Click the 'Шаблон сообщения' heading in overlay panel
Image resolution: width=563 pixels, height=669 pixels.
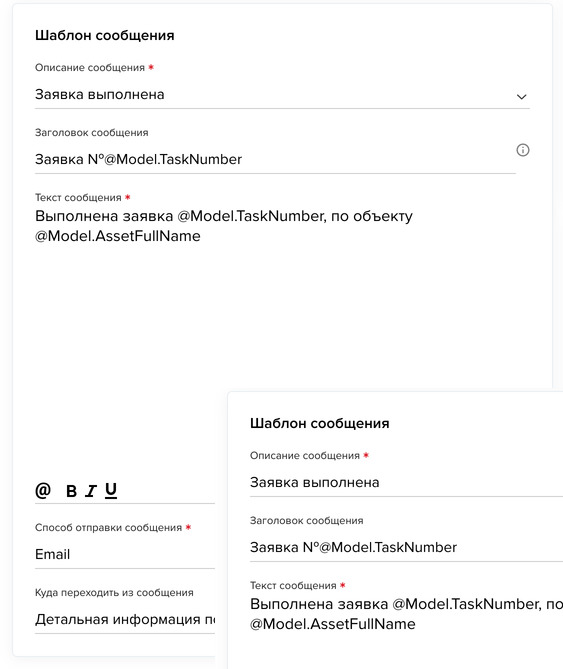[319, 423]
